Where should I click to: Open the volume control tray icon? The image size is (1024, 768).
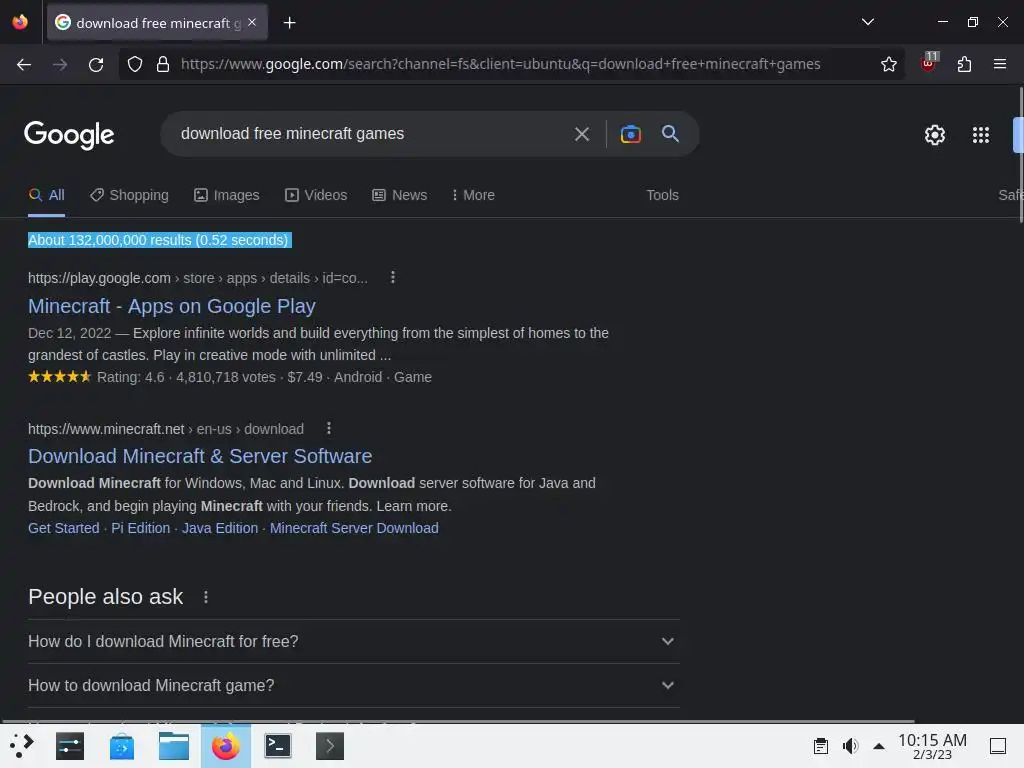tap(850, 746)
